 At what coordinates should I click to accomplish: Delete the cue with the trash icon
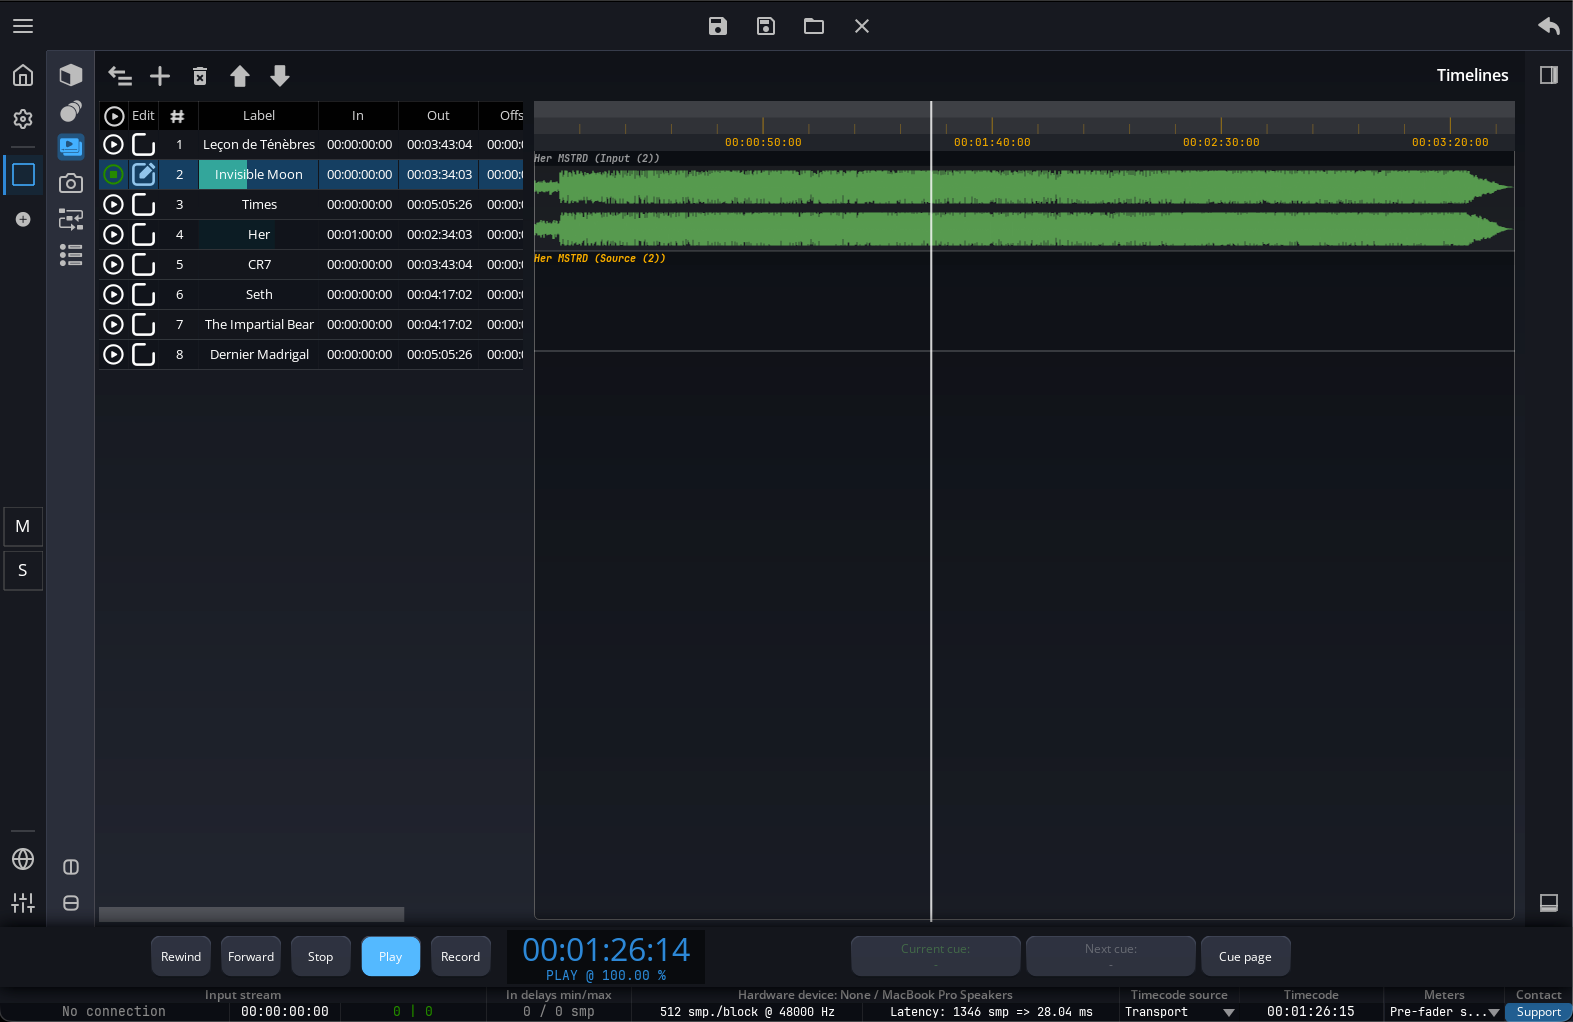pos(200,76)
